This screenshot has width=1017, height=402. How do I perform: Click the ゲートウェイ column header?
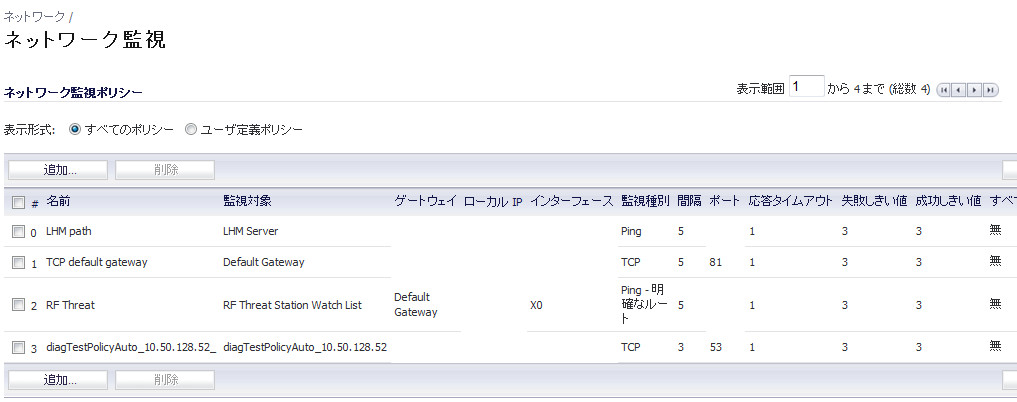coord(425,202)
